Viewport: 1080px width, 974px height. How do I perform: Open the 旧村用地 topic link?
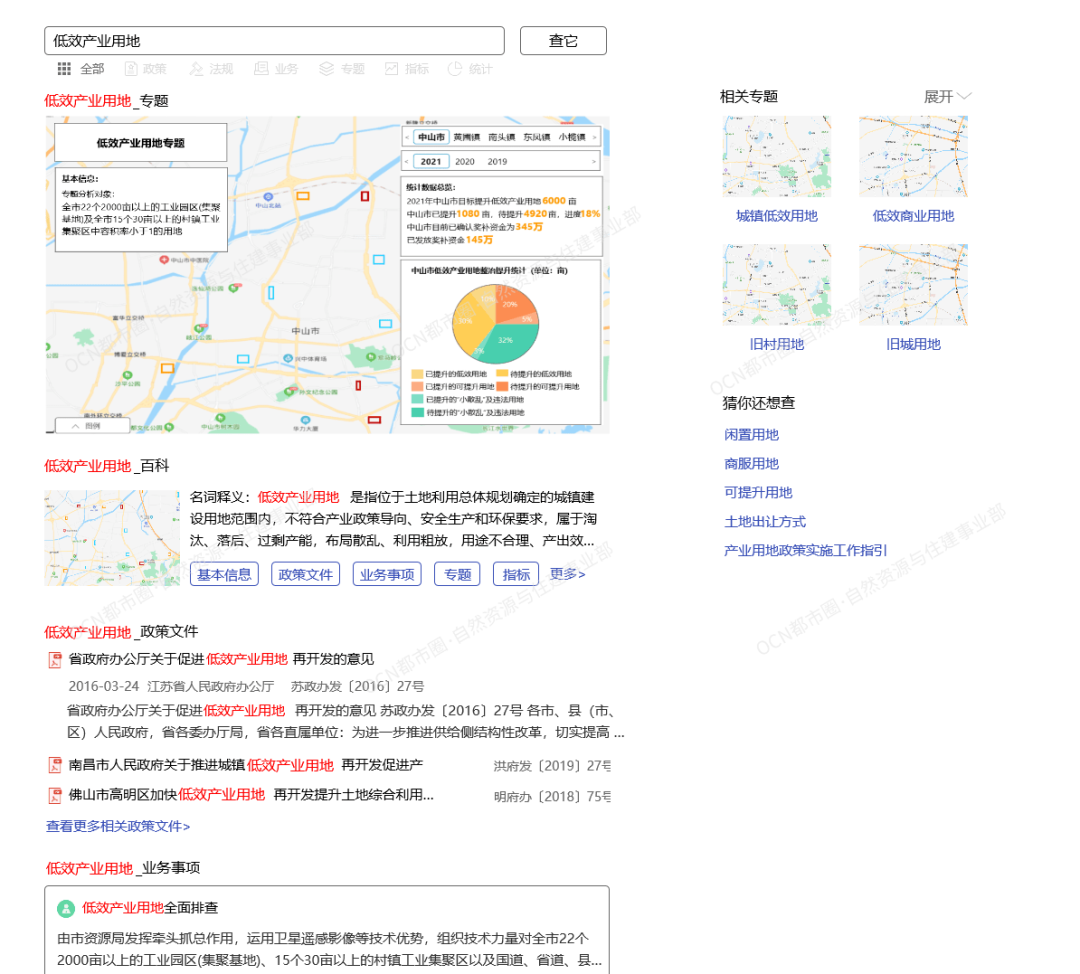click(x=776, y=344)
